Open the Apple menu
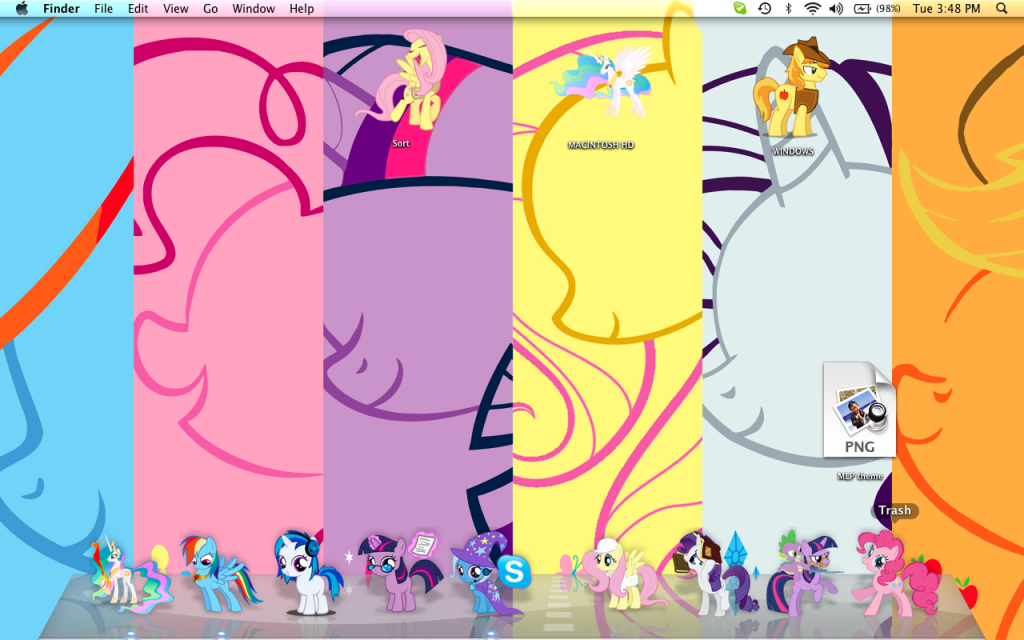Image resolution: width=1024 pixels, height=640 pixels. coord(22,8)
